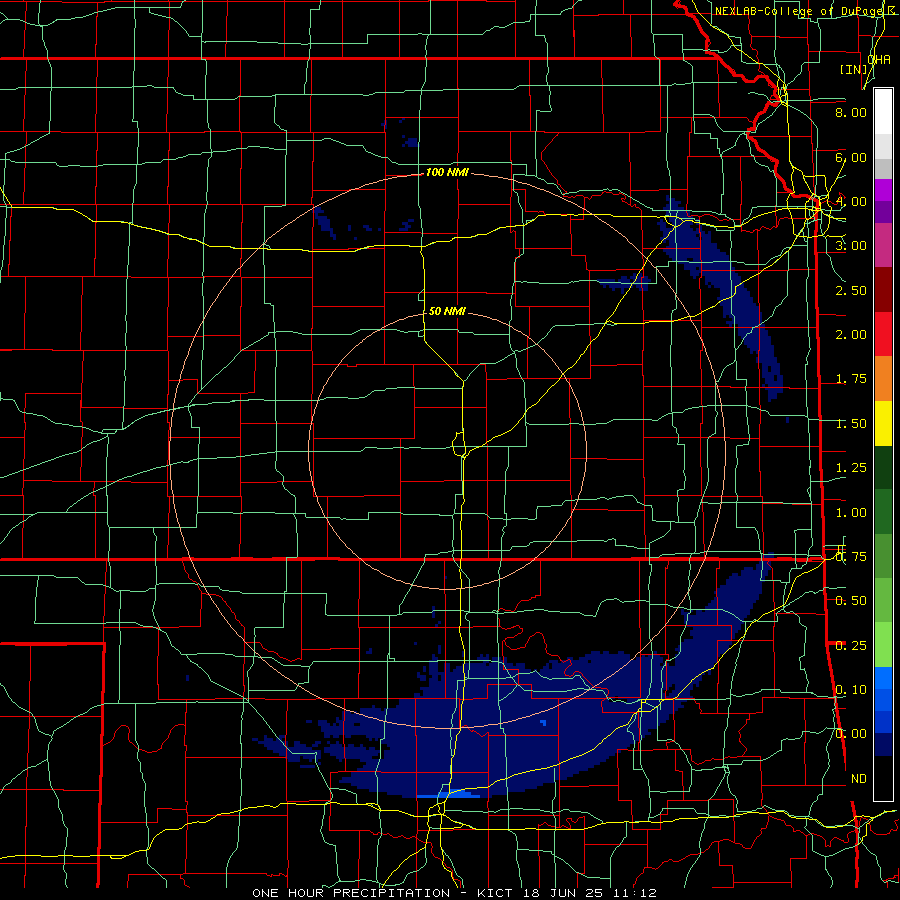Click the "50 NMI" range ring label

(x=447, y=311)
